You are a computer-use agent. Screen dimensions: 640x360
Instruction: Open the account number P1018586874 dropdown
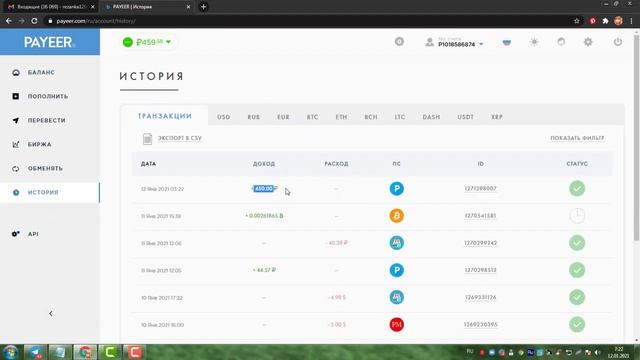click(460, 42)
